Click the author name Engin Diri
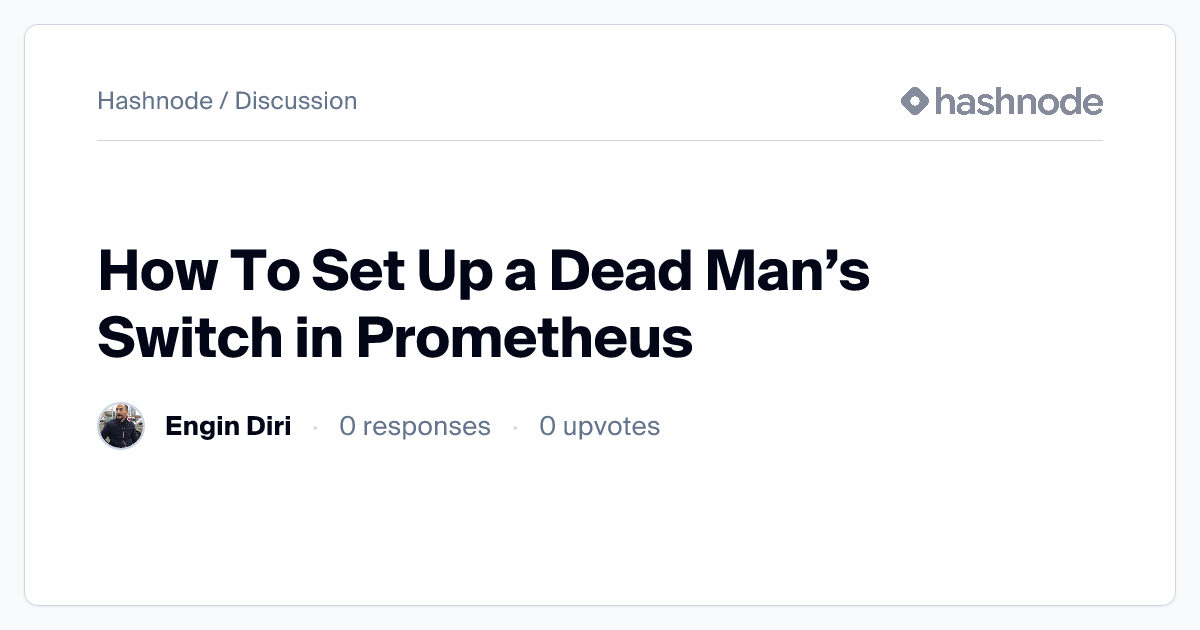Image resolution: width=1200 pixels, height=630 pixels. (x=228, y=427)
